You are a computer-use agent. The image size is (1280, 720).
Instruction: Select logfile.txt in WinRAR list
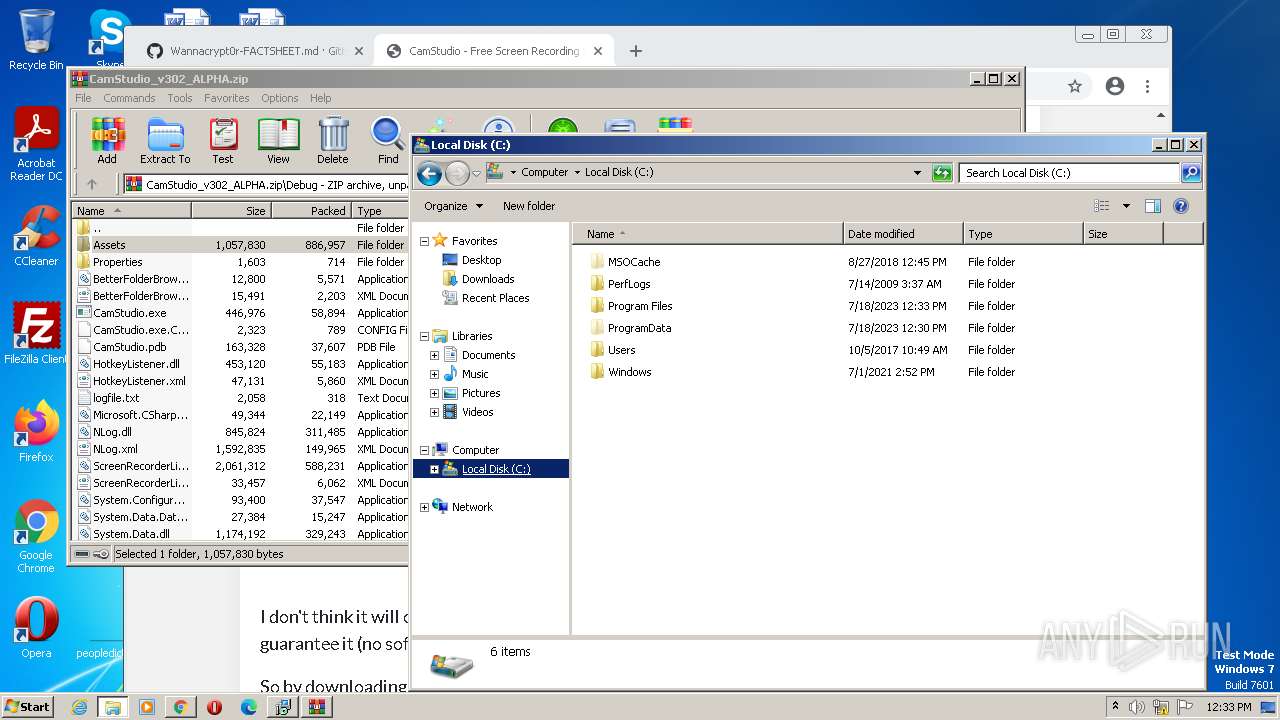[116, 398]
